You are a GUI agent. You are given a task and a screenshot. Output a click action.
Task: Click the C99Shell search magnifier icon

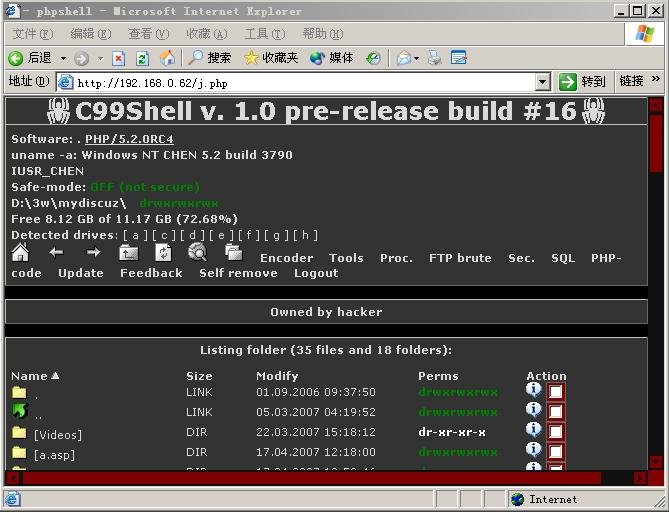tap(198, 252)
